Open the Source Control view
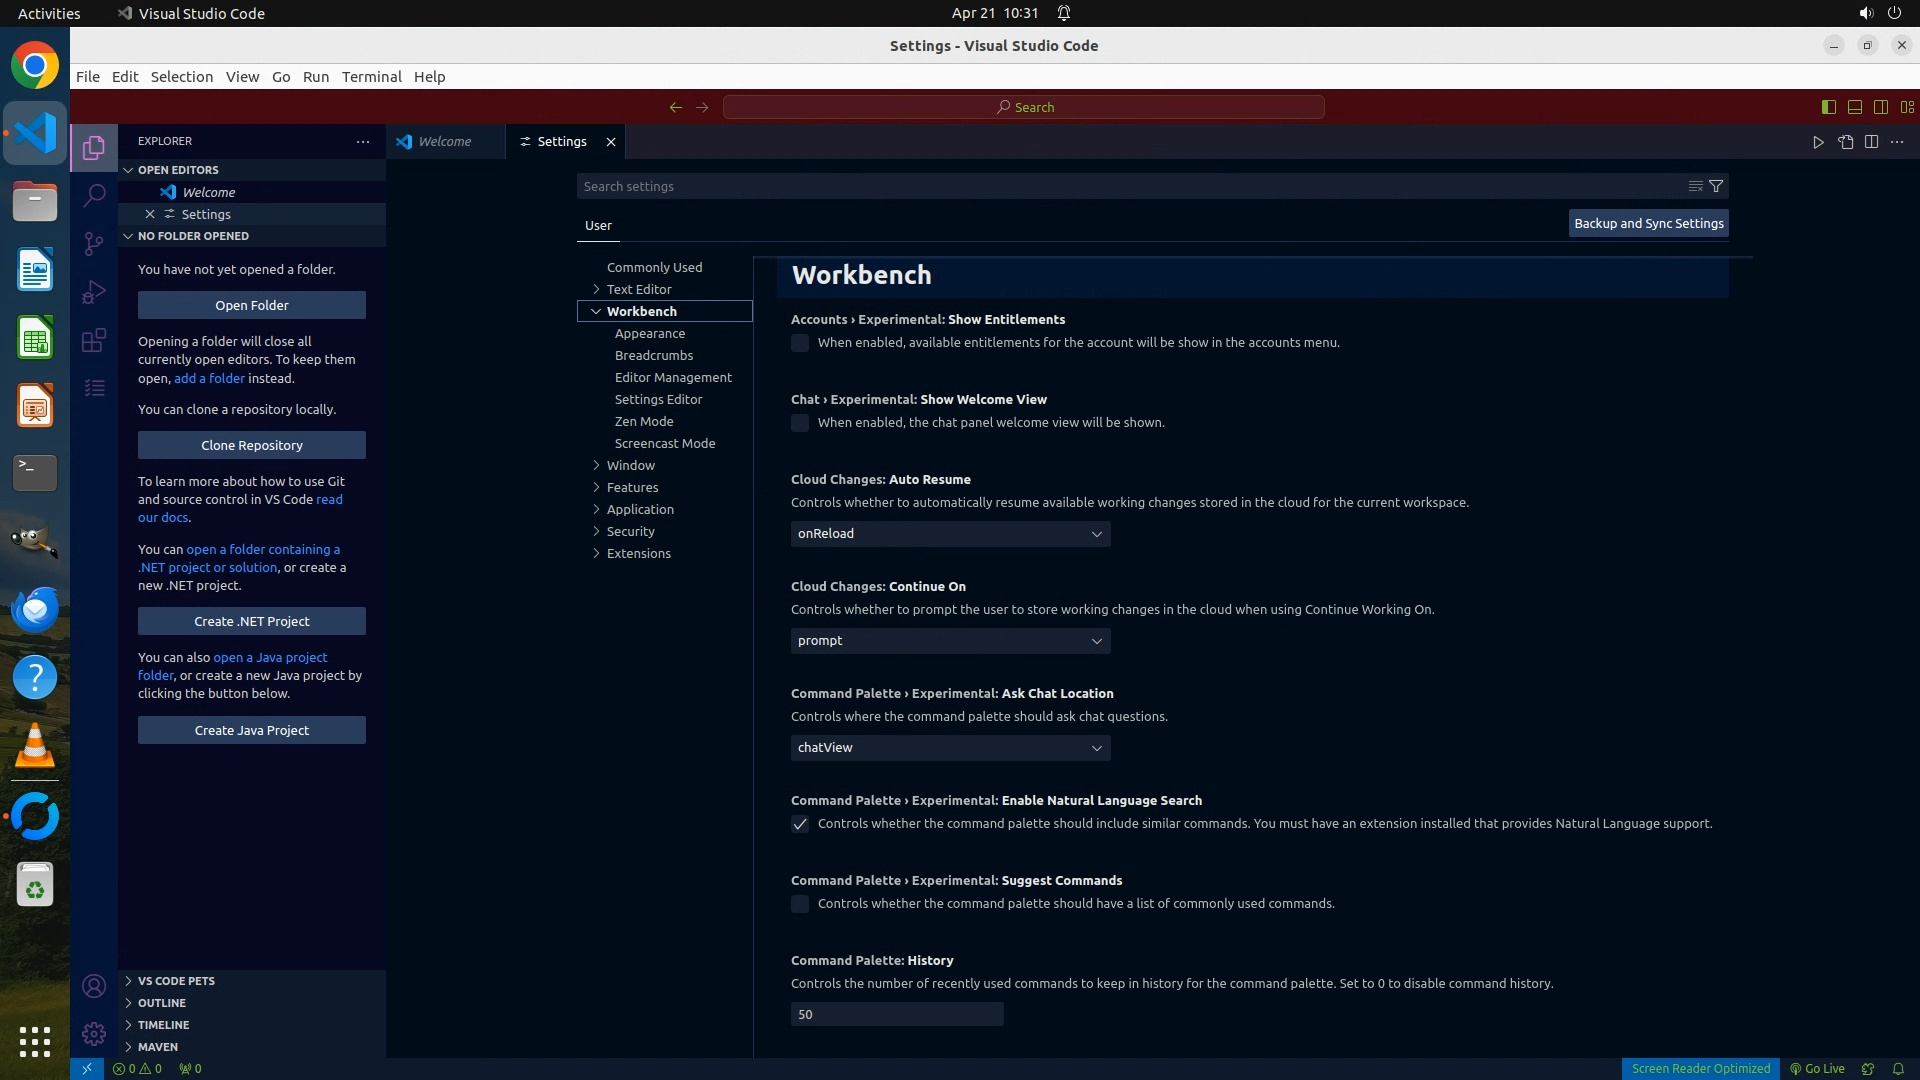 (94, 244)
